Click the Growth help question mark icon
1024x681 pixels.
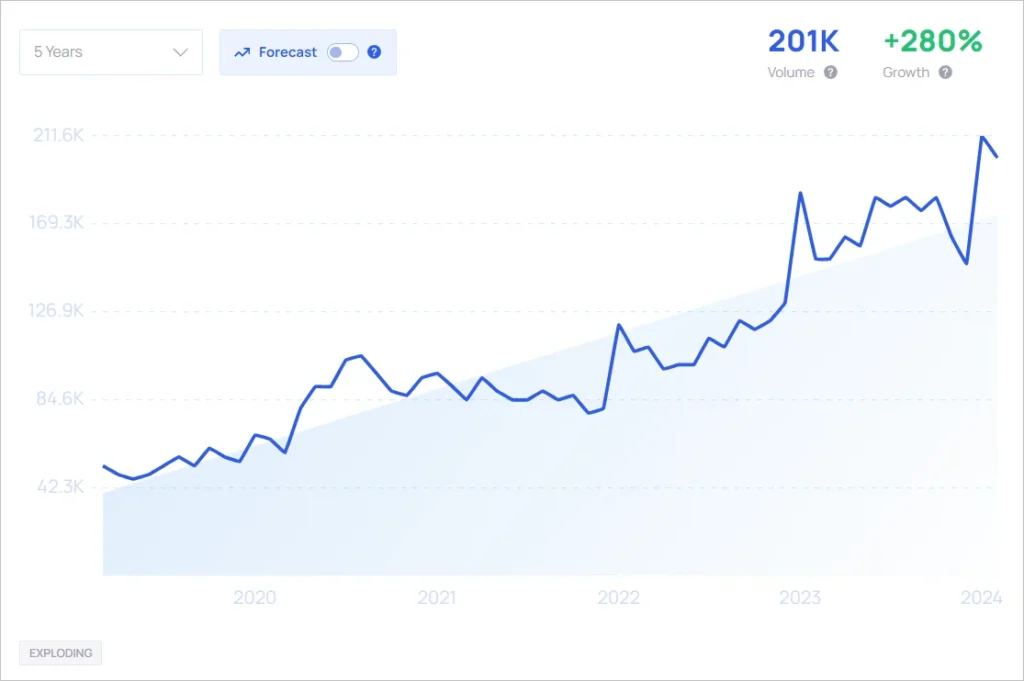(945, 72)
